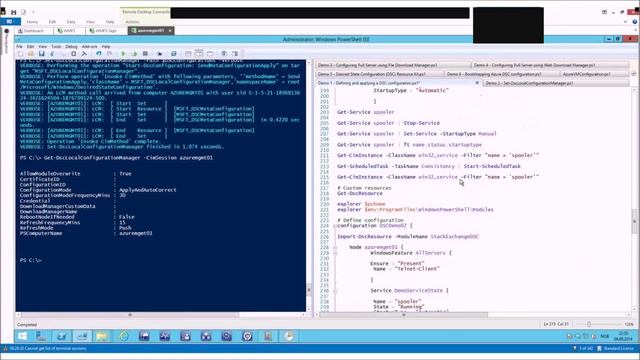Open the Windows Start button
Viewport: 640px width, 360px height.
(22, 336)
